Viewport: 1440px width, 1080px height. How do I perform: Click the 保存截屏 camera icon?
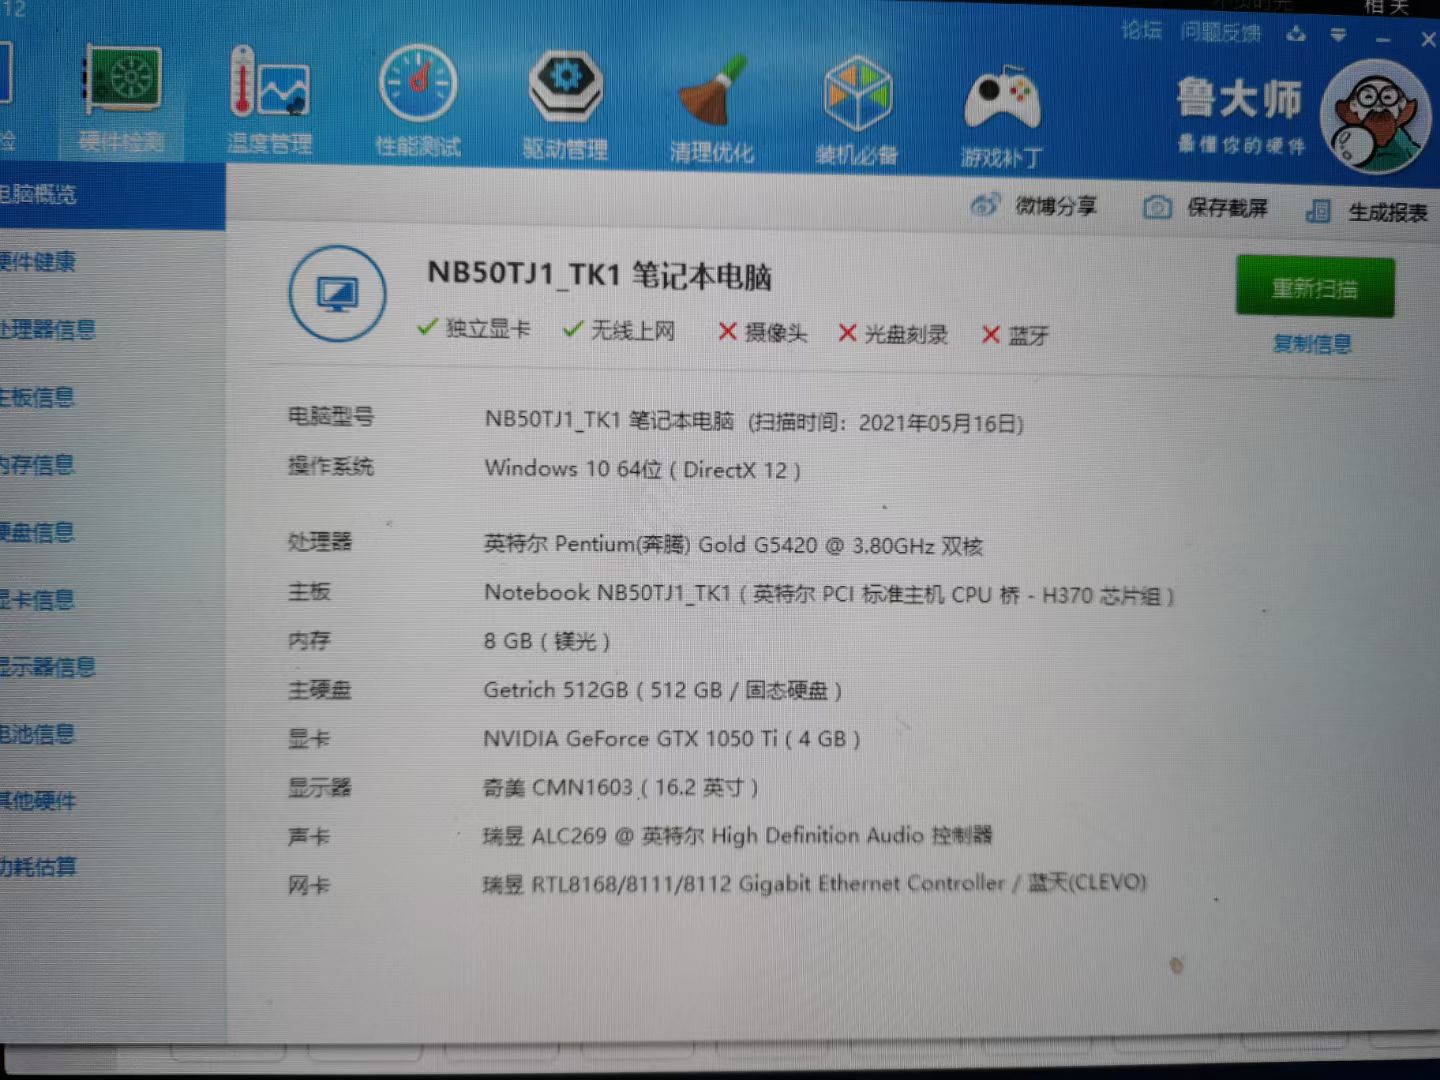tap(1157, 207)
